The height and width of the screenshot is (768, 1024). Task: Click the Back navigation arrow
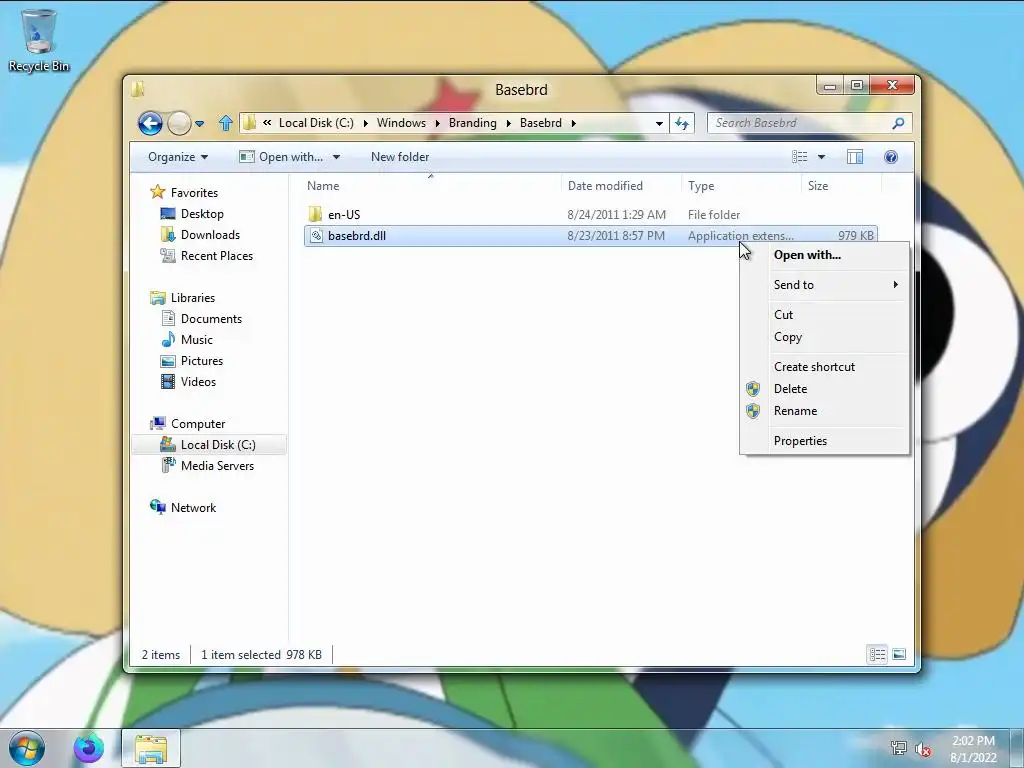[x=150, y=123]
